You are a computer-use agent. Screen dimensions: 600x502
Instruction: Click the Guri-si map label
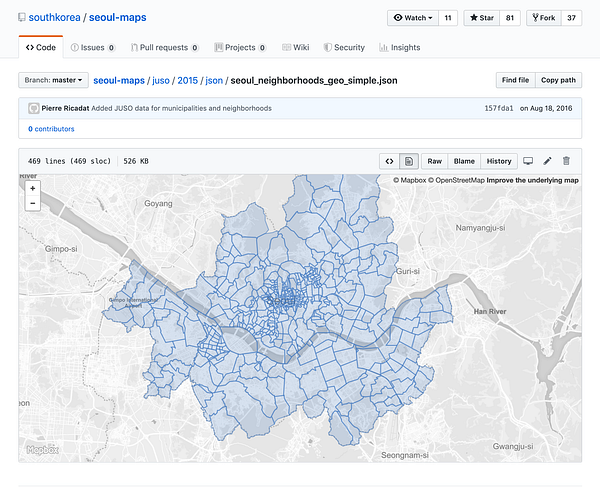pos(408,271)
